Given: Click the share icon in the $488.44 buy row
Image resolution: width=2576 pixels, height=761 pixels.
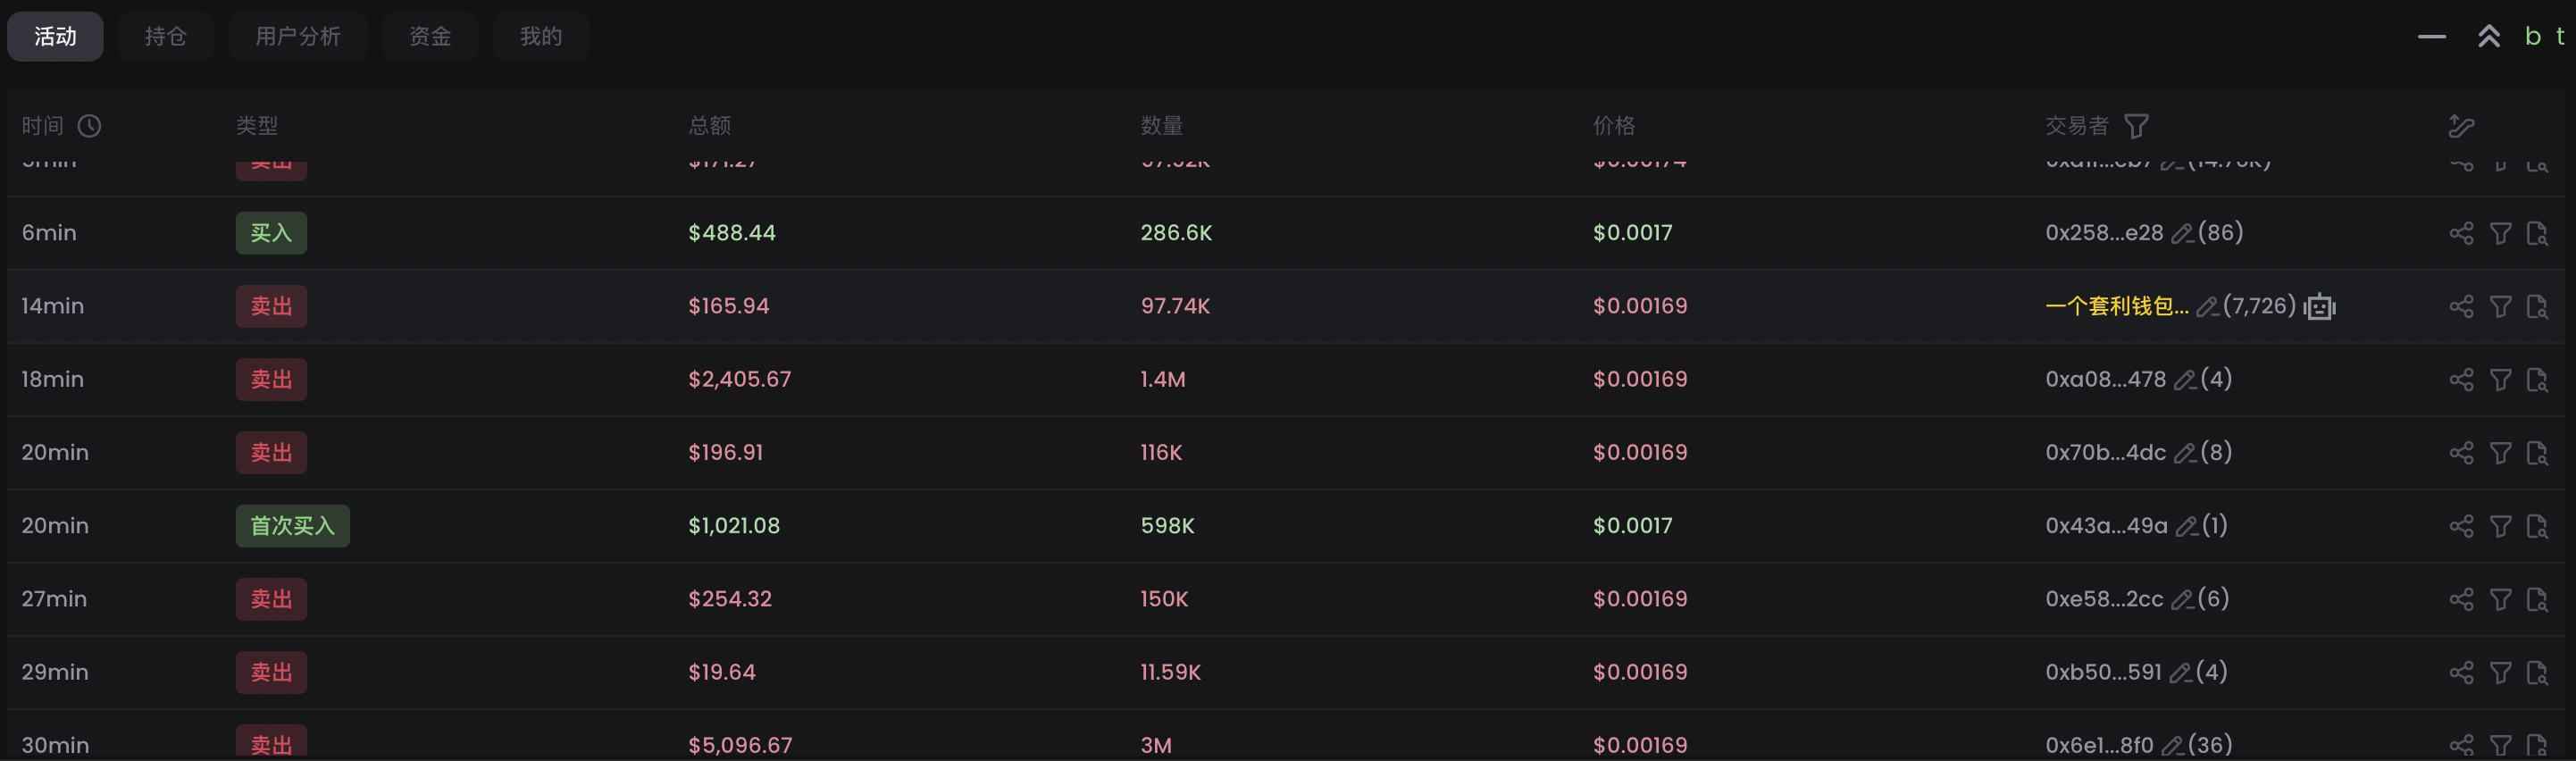Looking at the screenshot, I should pyautogui.click(x=2461, y=233).
